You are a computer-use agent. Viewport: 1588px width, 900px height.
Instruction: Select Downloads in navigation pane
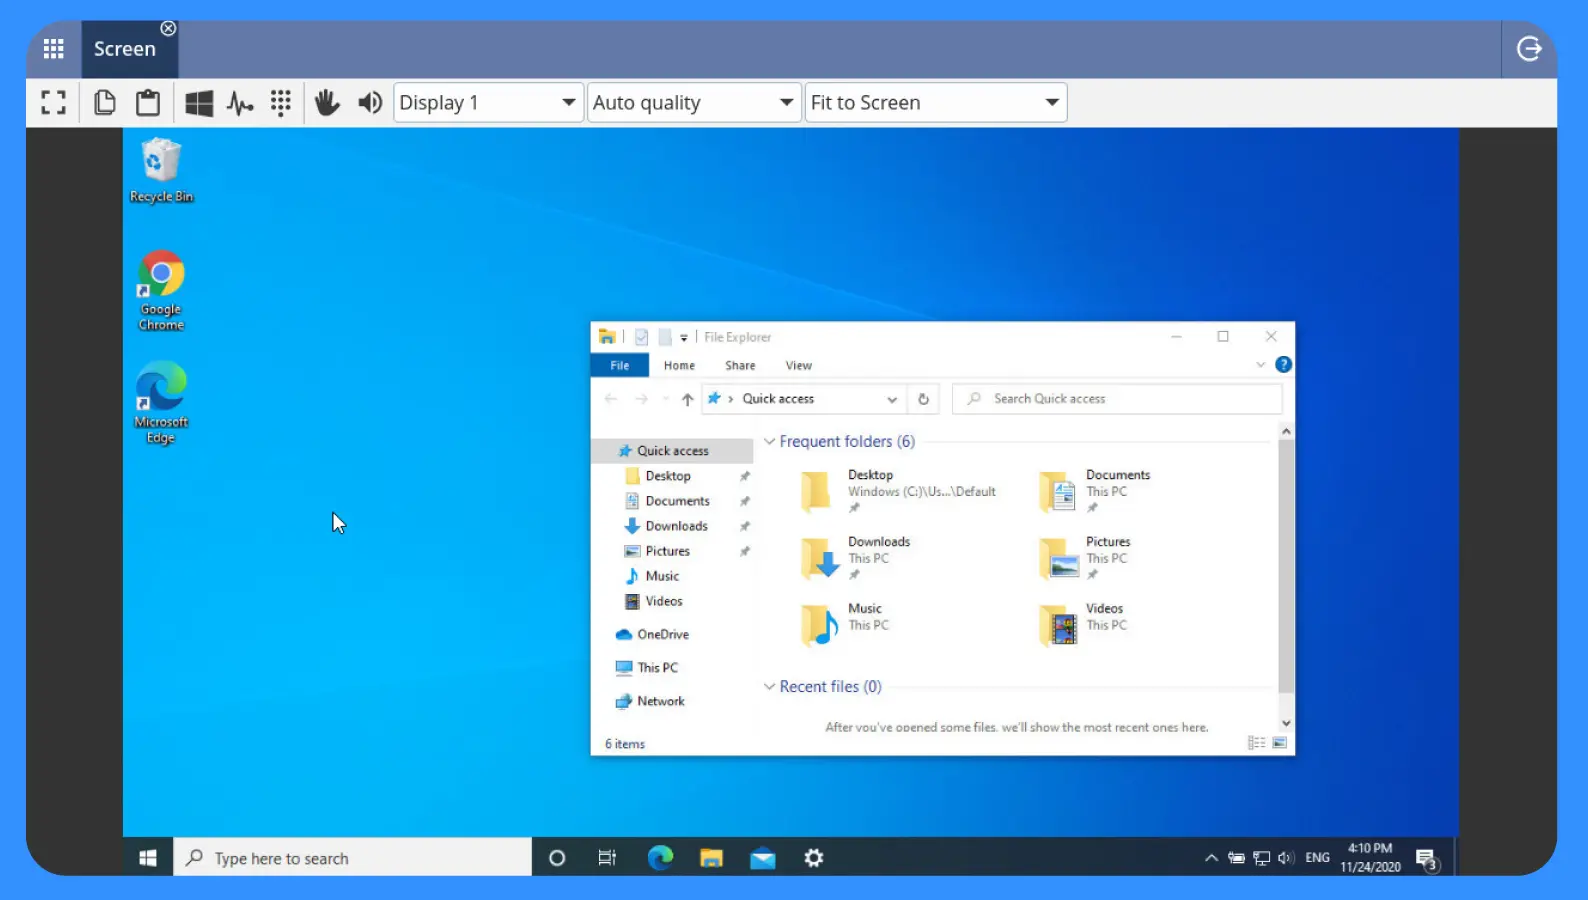coord(676,526)
